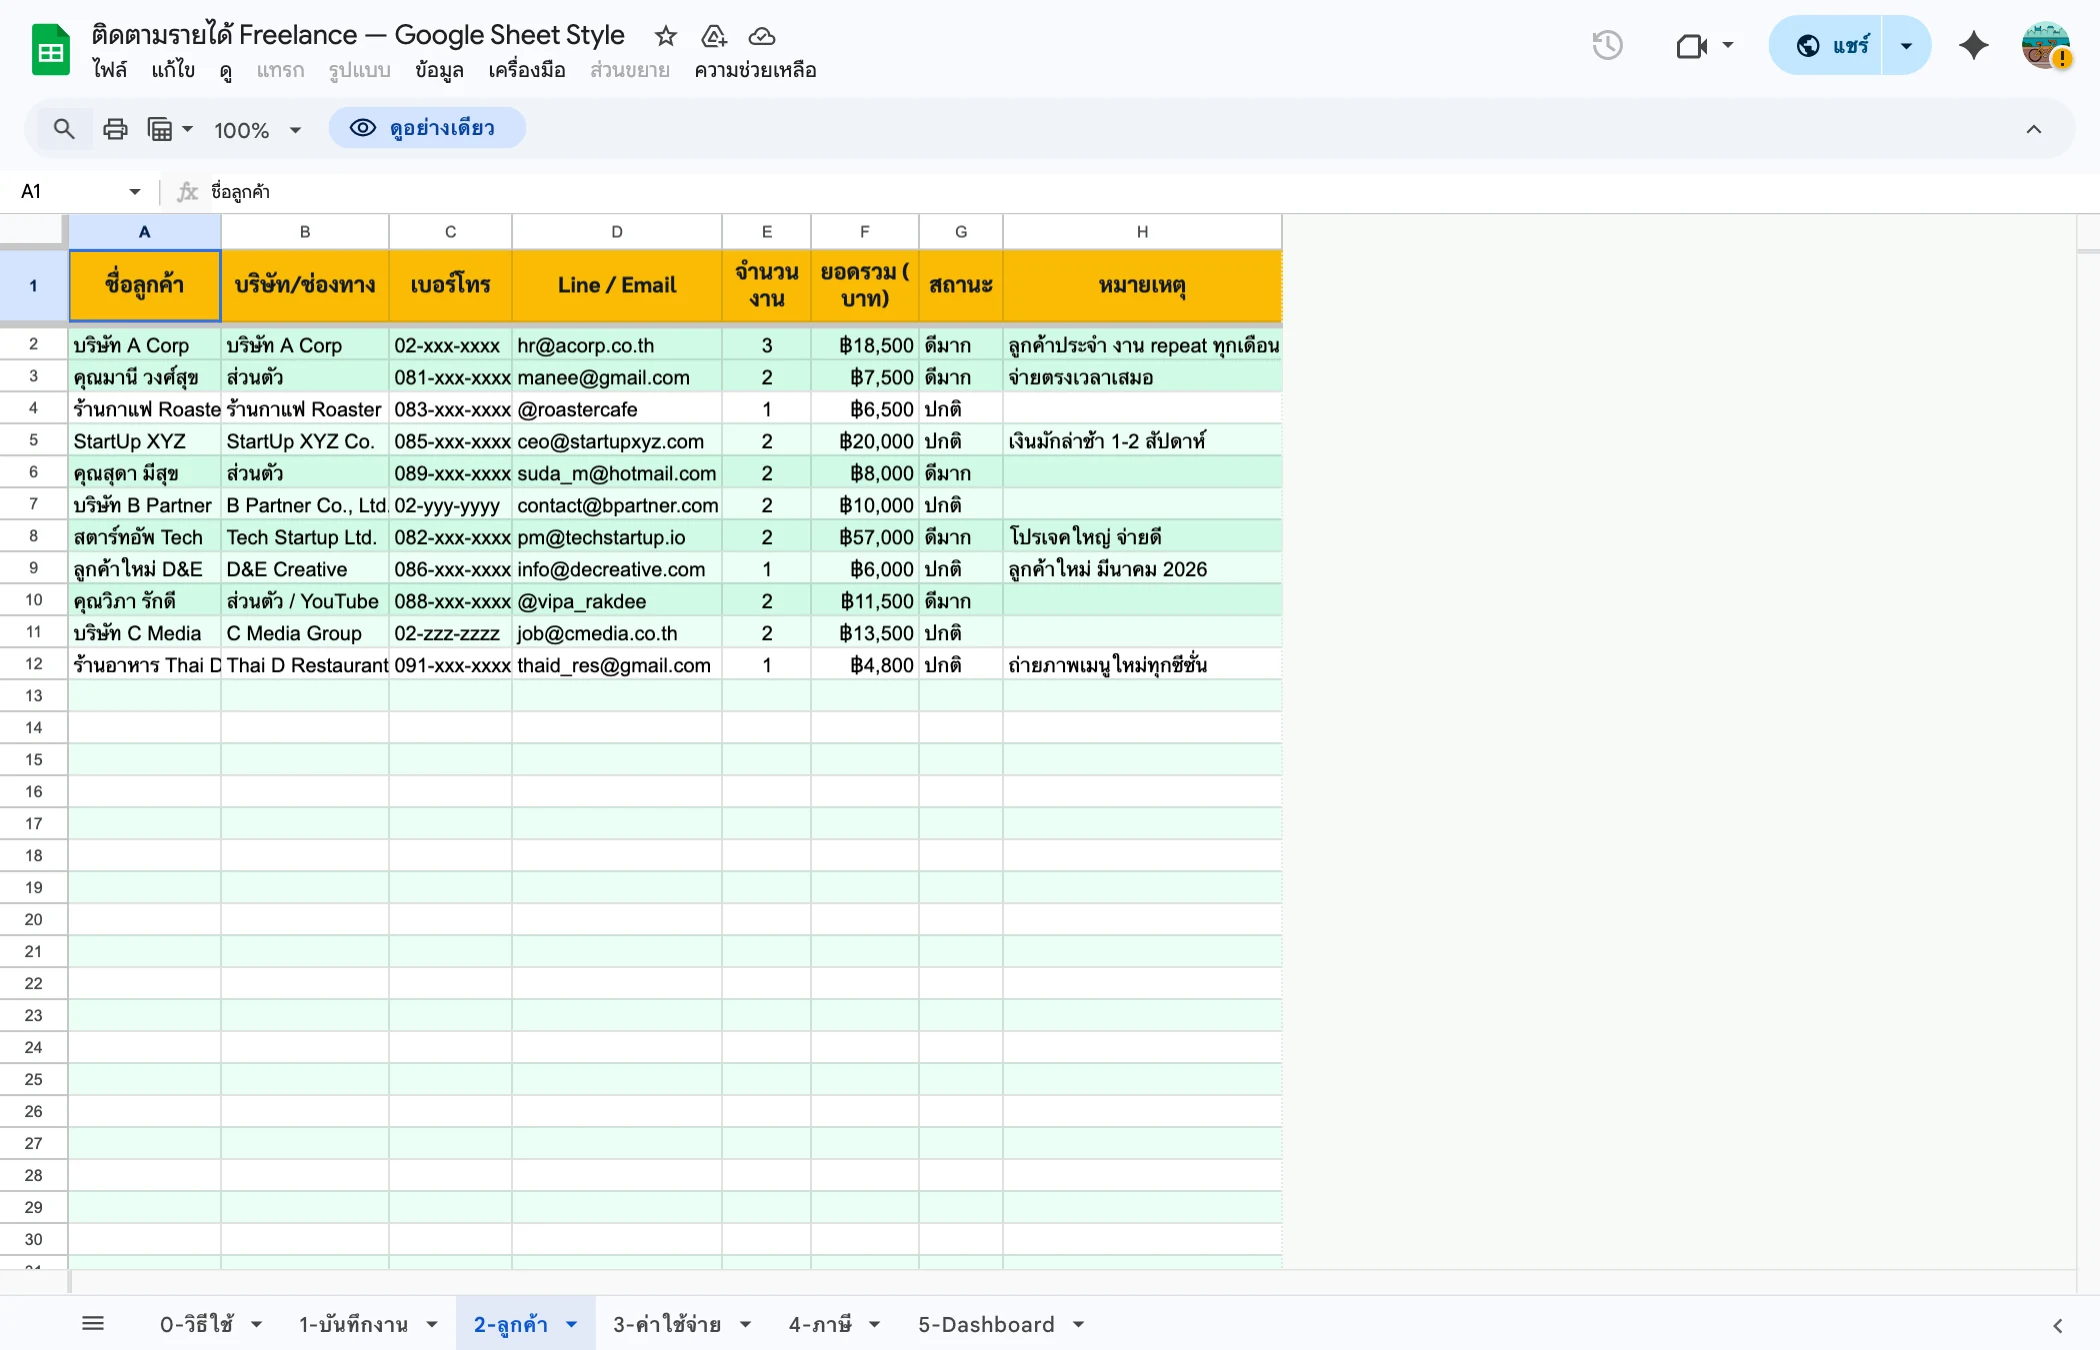2100x1350 pixels.
Task: Open Gemini with the sparkle icon
Action: pos(1973,45)
